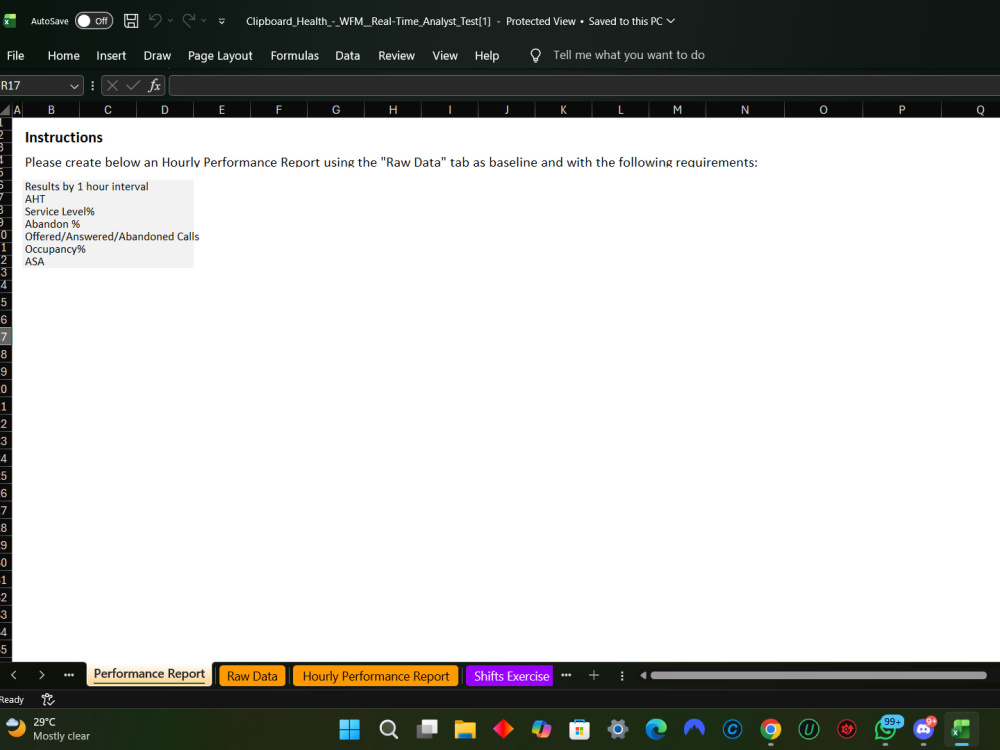1000x750 pixels.
Task: Switch to the Insert ribbon tab
Action: click(111, 55)
